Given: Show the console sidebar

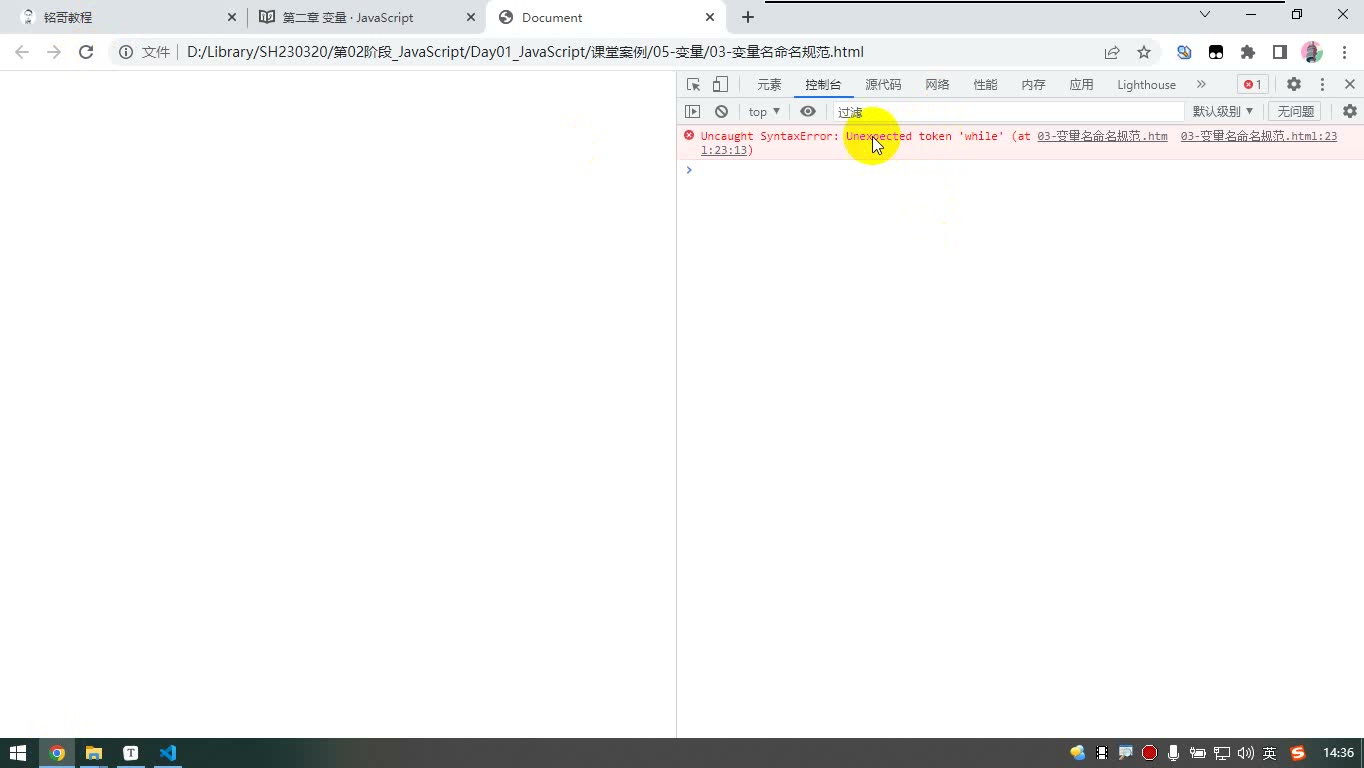Looking at the screenshot, I should (692, 112).
